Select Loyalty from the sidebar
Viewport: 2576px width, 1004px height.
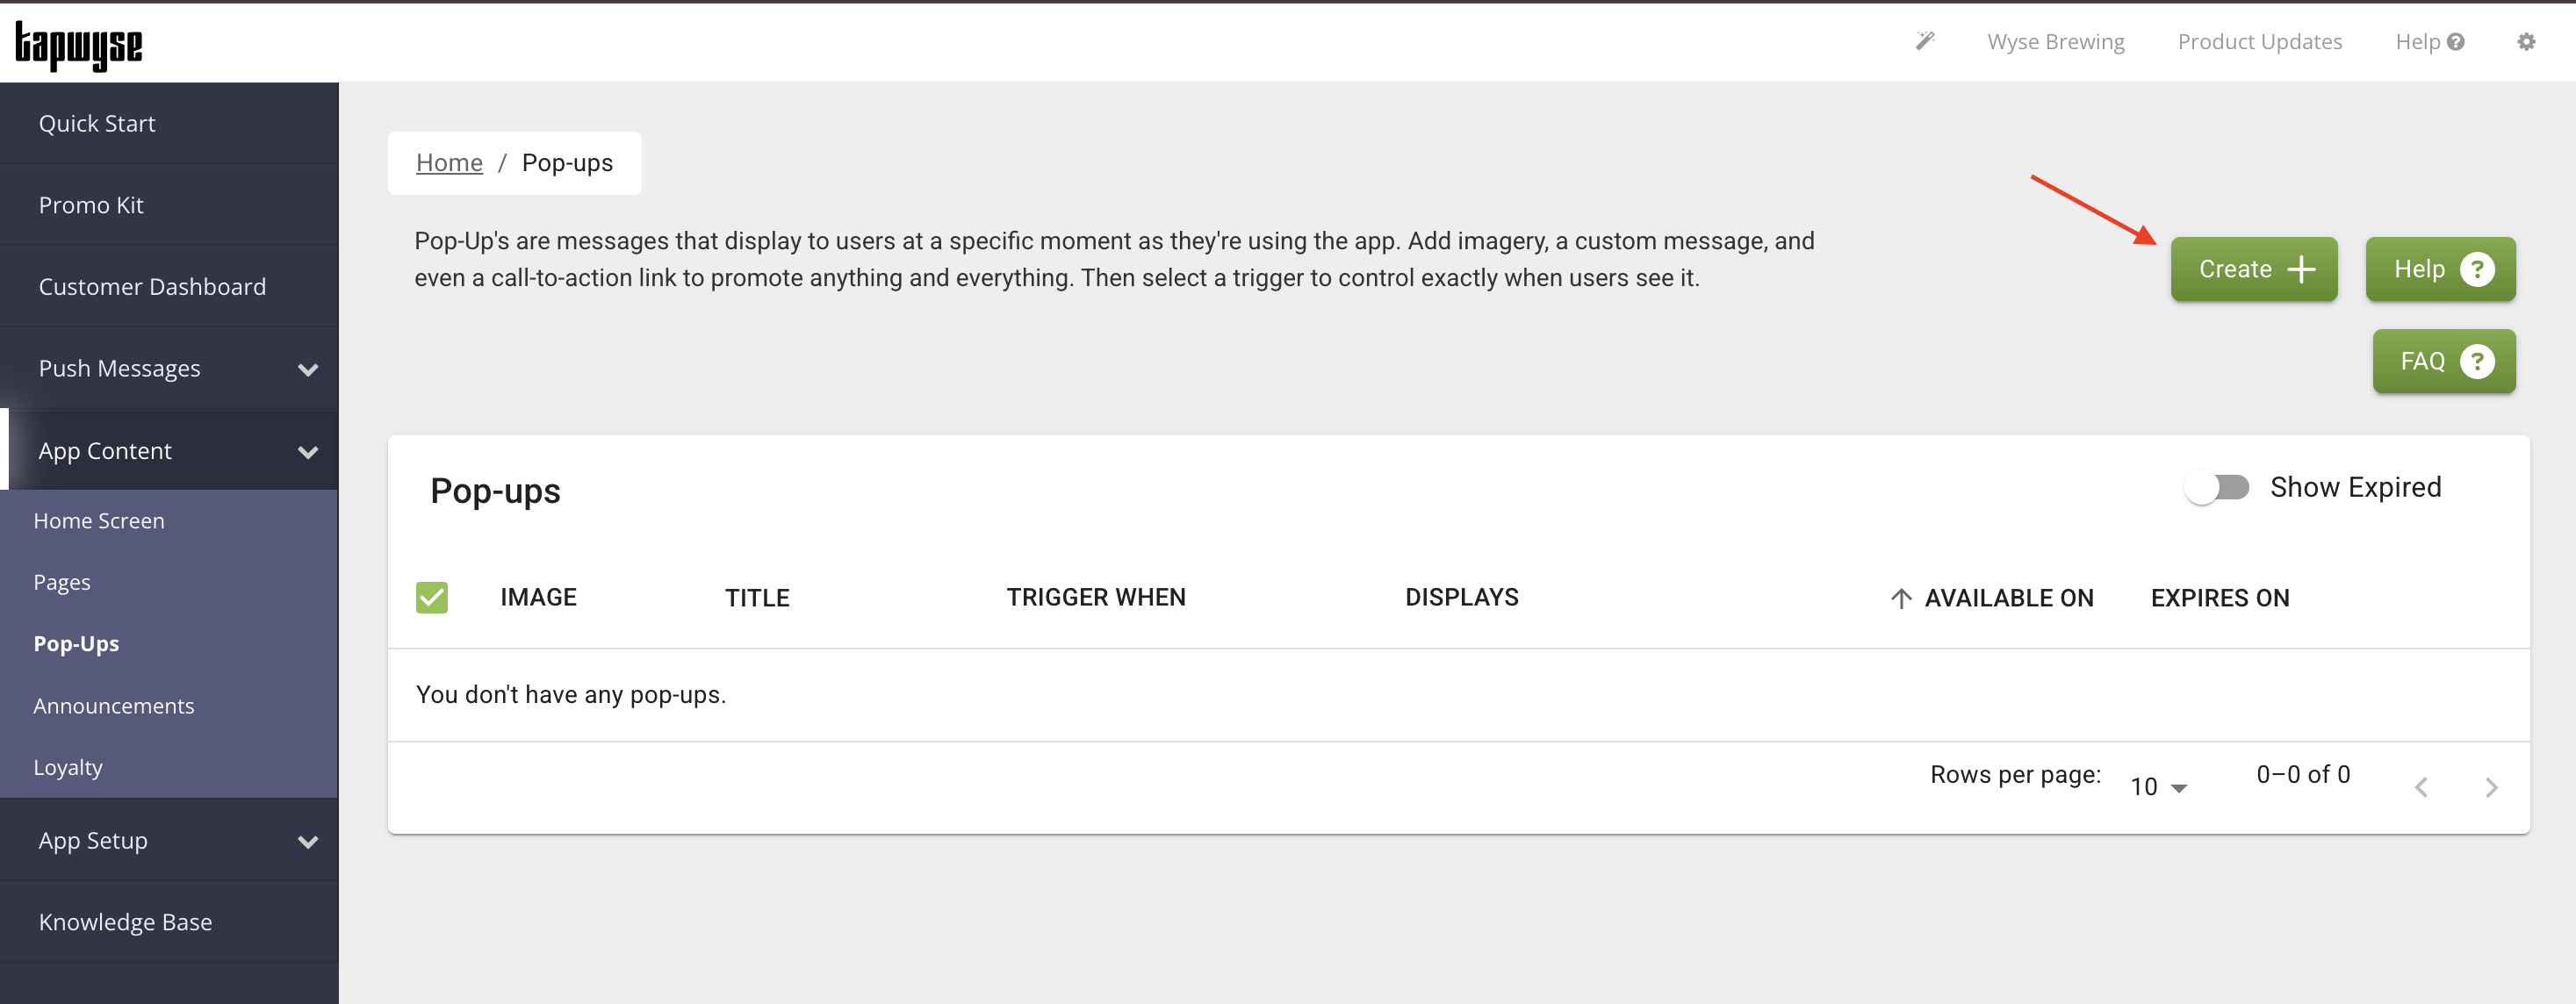68,767
